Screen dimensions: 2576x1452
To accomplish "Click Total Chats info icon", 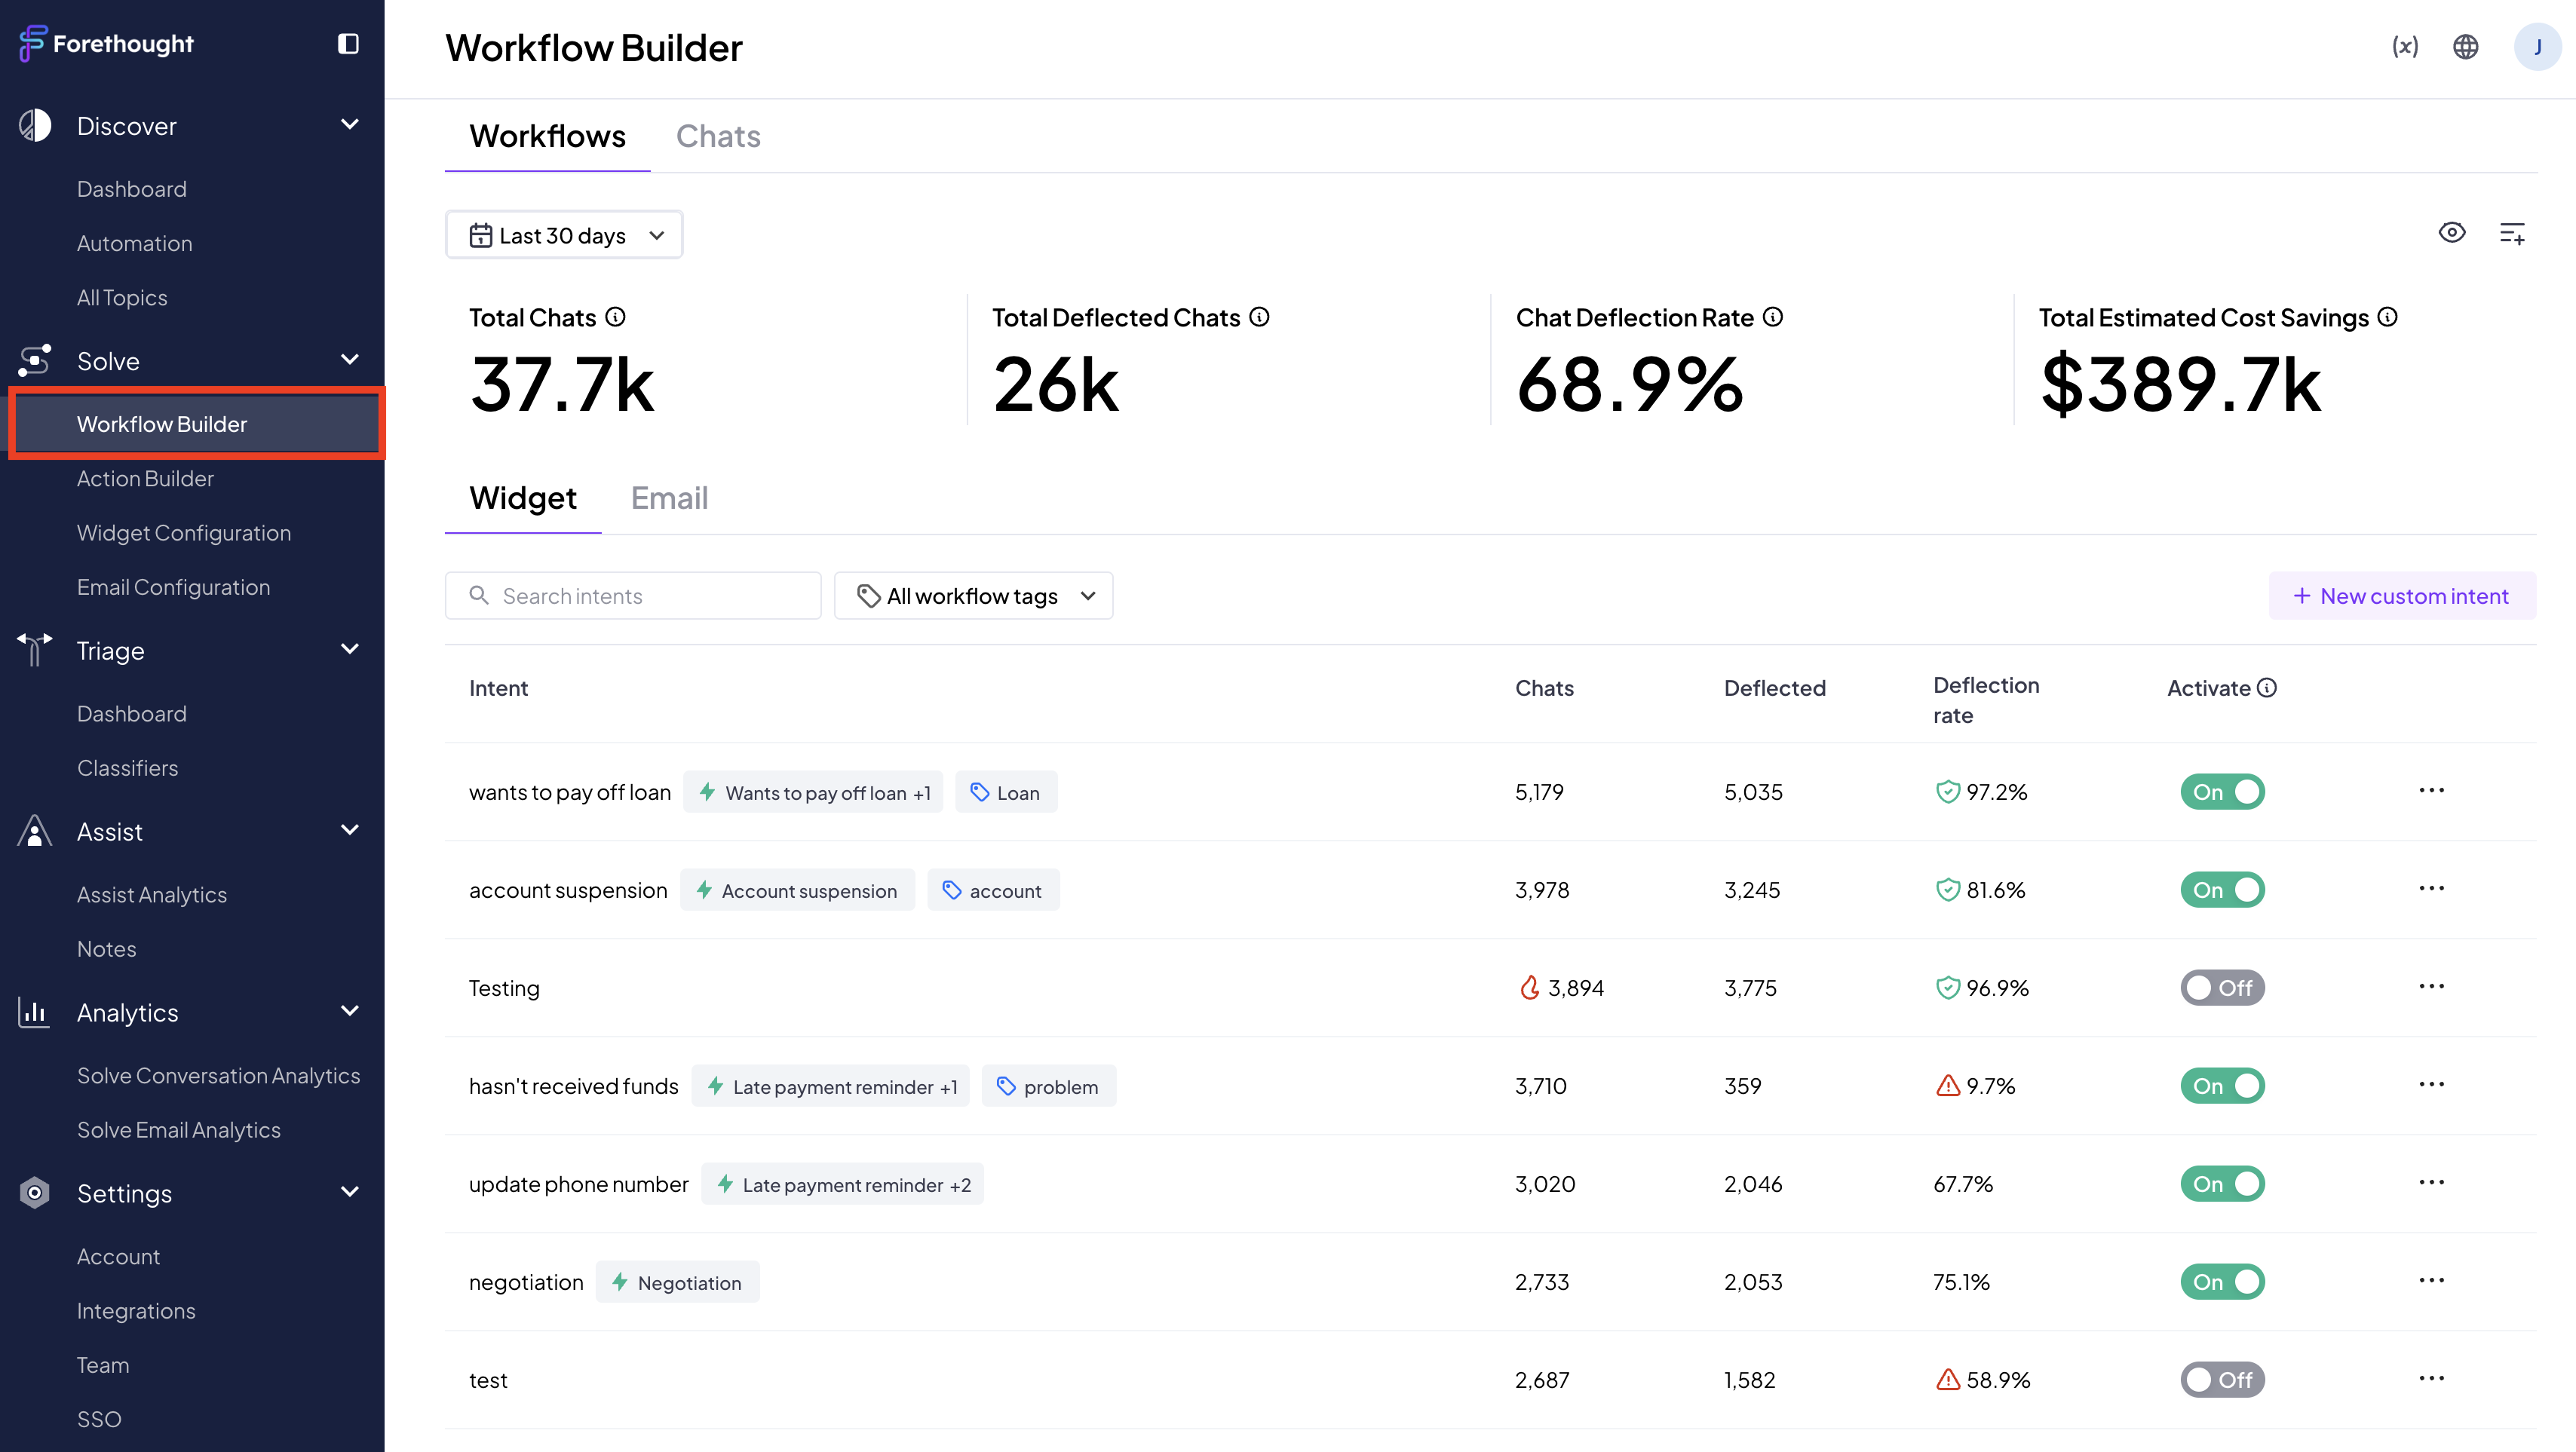I will coord(616,317).
